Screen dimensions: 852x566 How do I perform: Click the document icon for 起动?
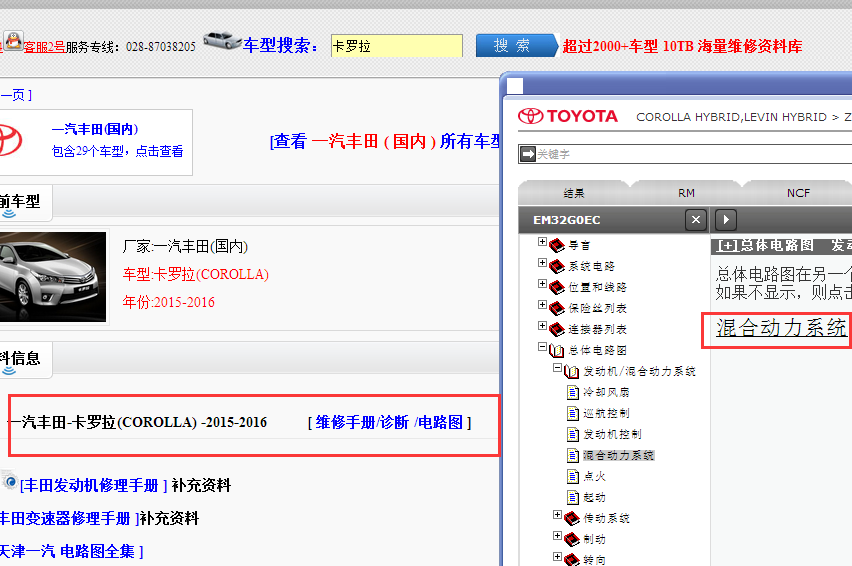pyautogui.click(x=573, y=498)
